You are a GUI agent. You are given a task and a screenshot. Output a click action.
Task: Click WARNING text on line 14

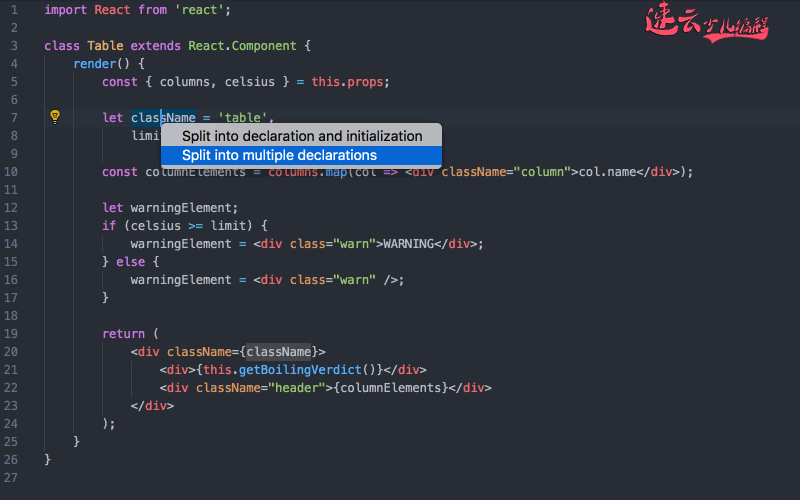[409, 244]
